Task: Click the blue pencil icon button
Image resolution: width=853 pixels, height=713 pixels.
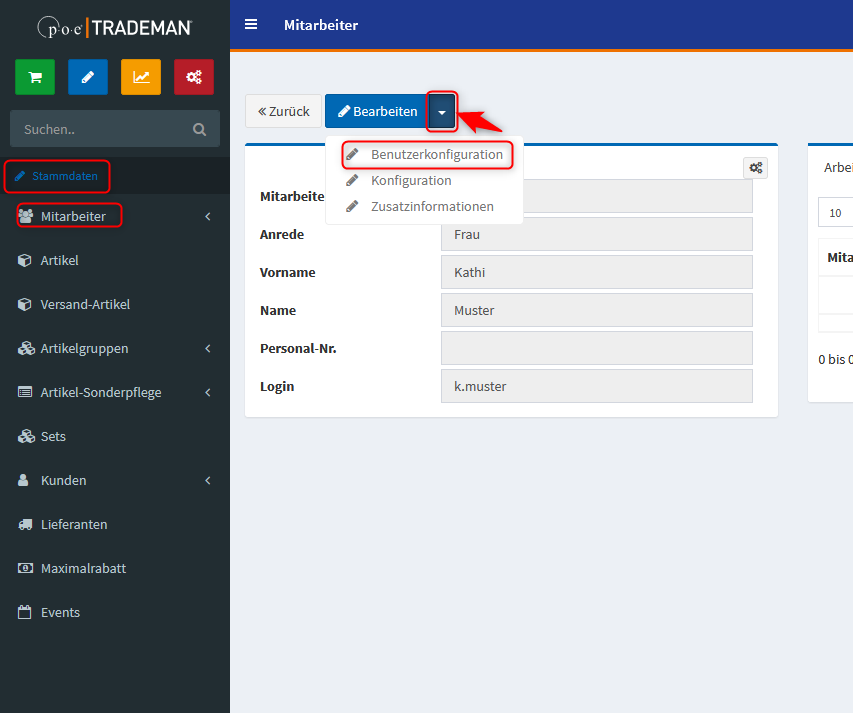Action: 88,78
